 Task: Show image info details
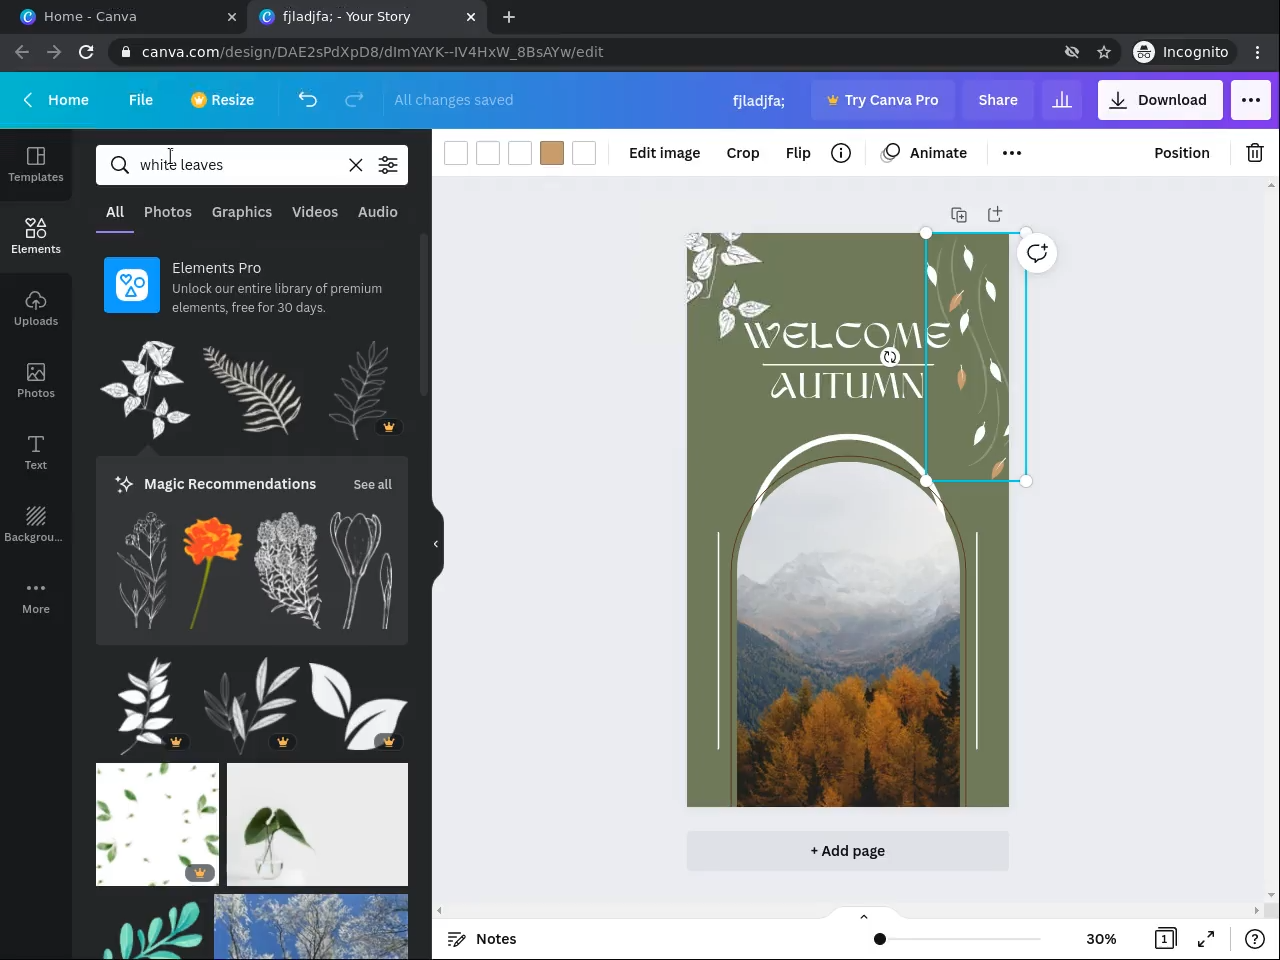pyautogui.click(x=841, y=153)
